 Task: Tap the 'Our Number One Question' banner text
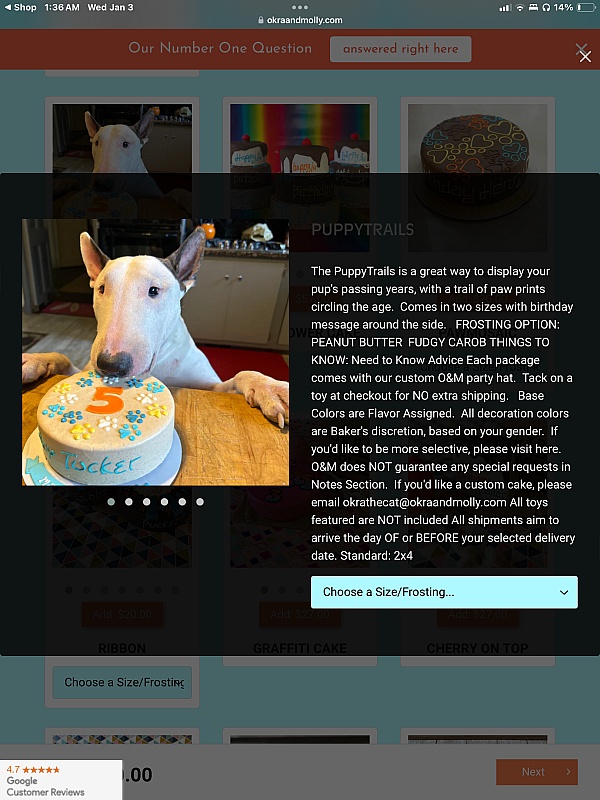point(220,48)
